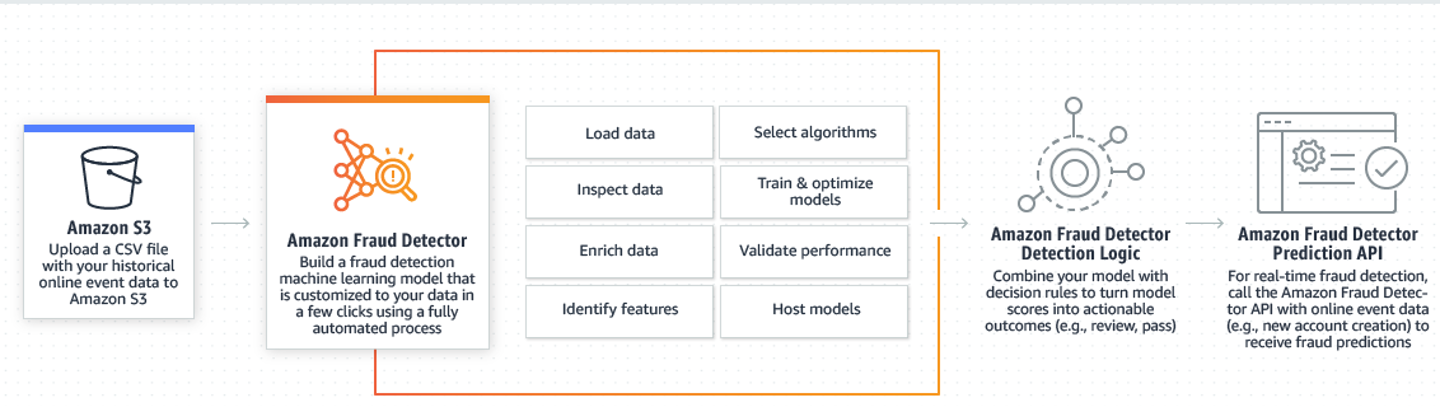The height and width of the screenshot is (406, 1440).
Task: Open the Train & optimize models box
Action: [x=814, y=191]
